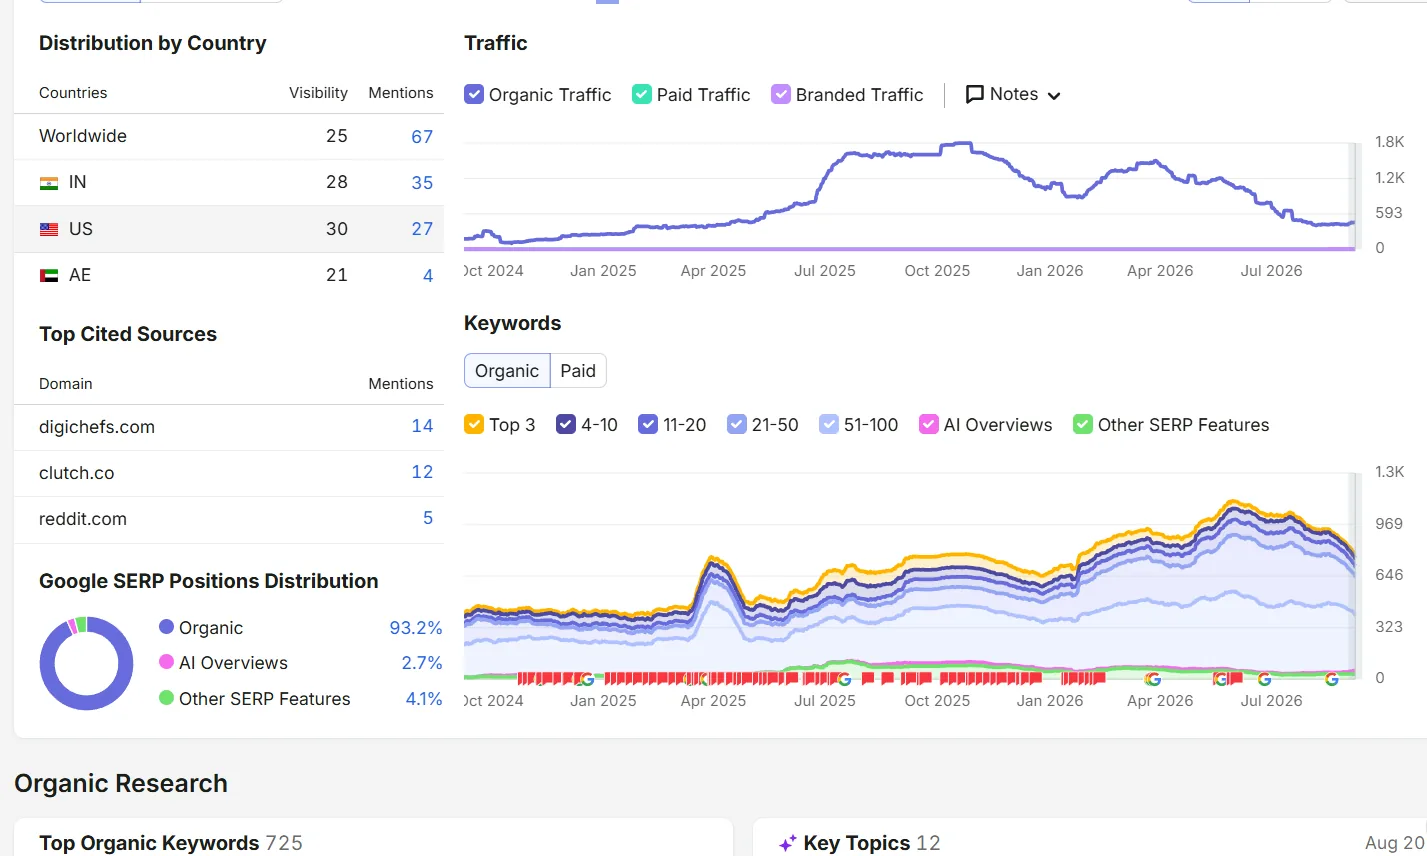Click US visibility value 30
The image size is (1427, 856).
(337, 229)
